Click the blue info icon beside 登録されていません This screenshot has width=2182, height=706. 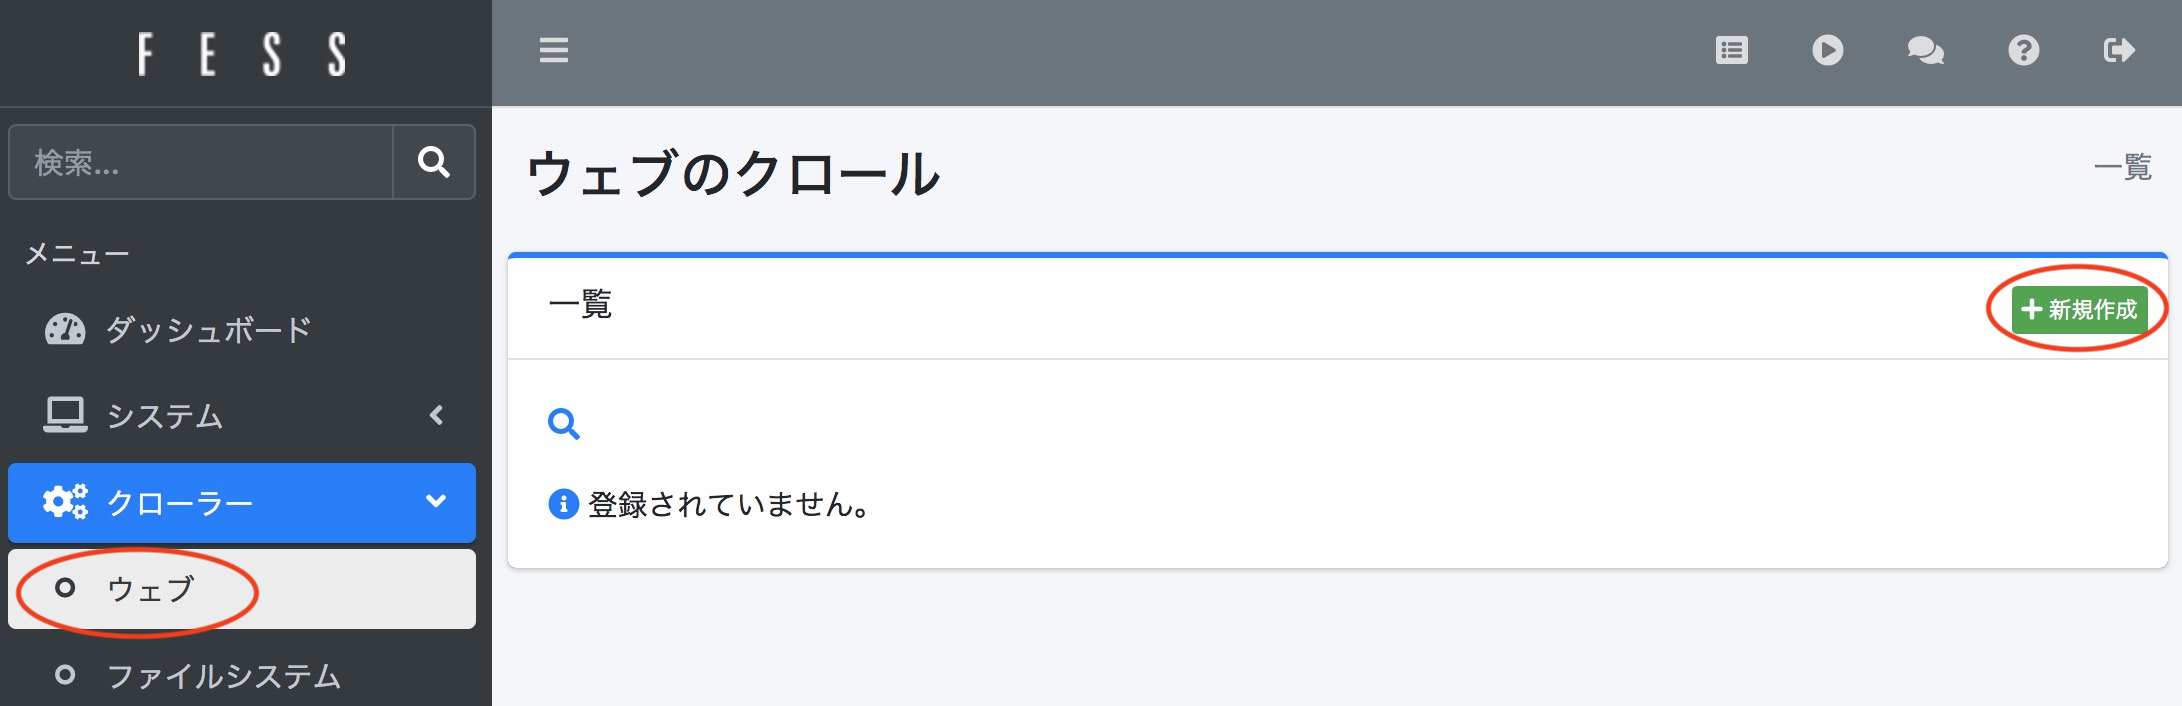pyautogui.click(x=563, y=504)
